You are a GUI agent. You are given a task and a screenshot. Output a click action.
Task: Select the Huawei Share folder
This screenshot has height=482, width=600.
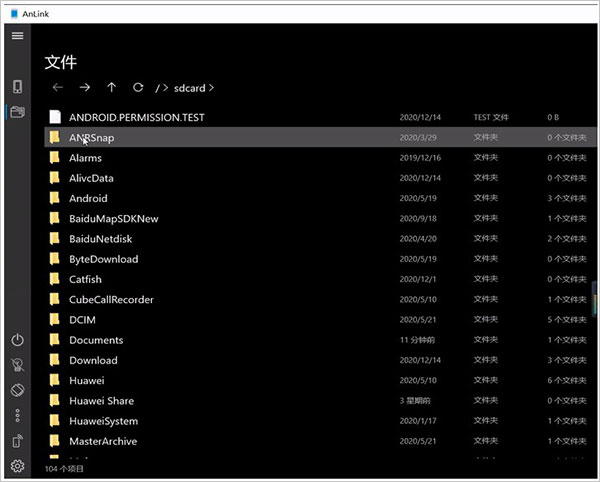click(x=101, y=401)
